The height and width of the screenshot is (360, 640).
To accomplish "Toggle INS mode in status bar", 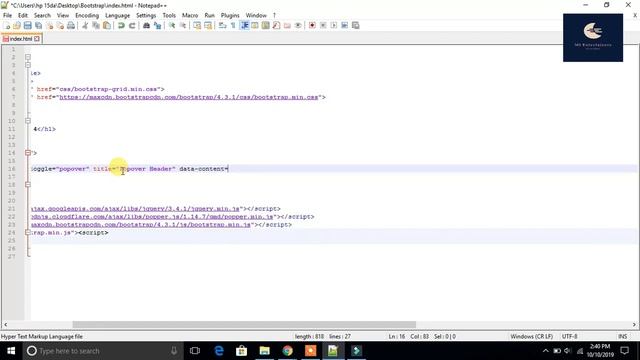I will [x=622, y=336].
